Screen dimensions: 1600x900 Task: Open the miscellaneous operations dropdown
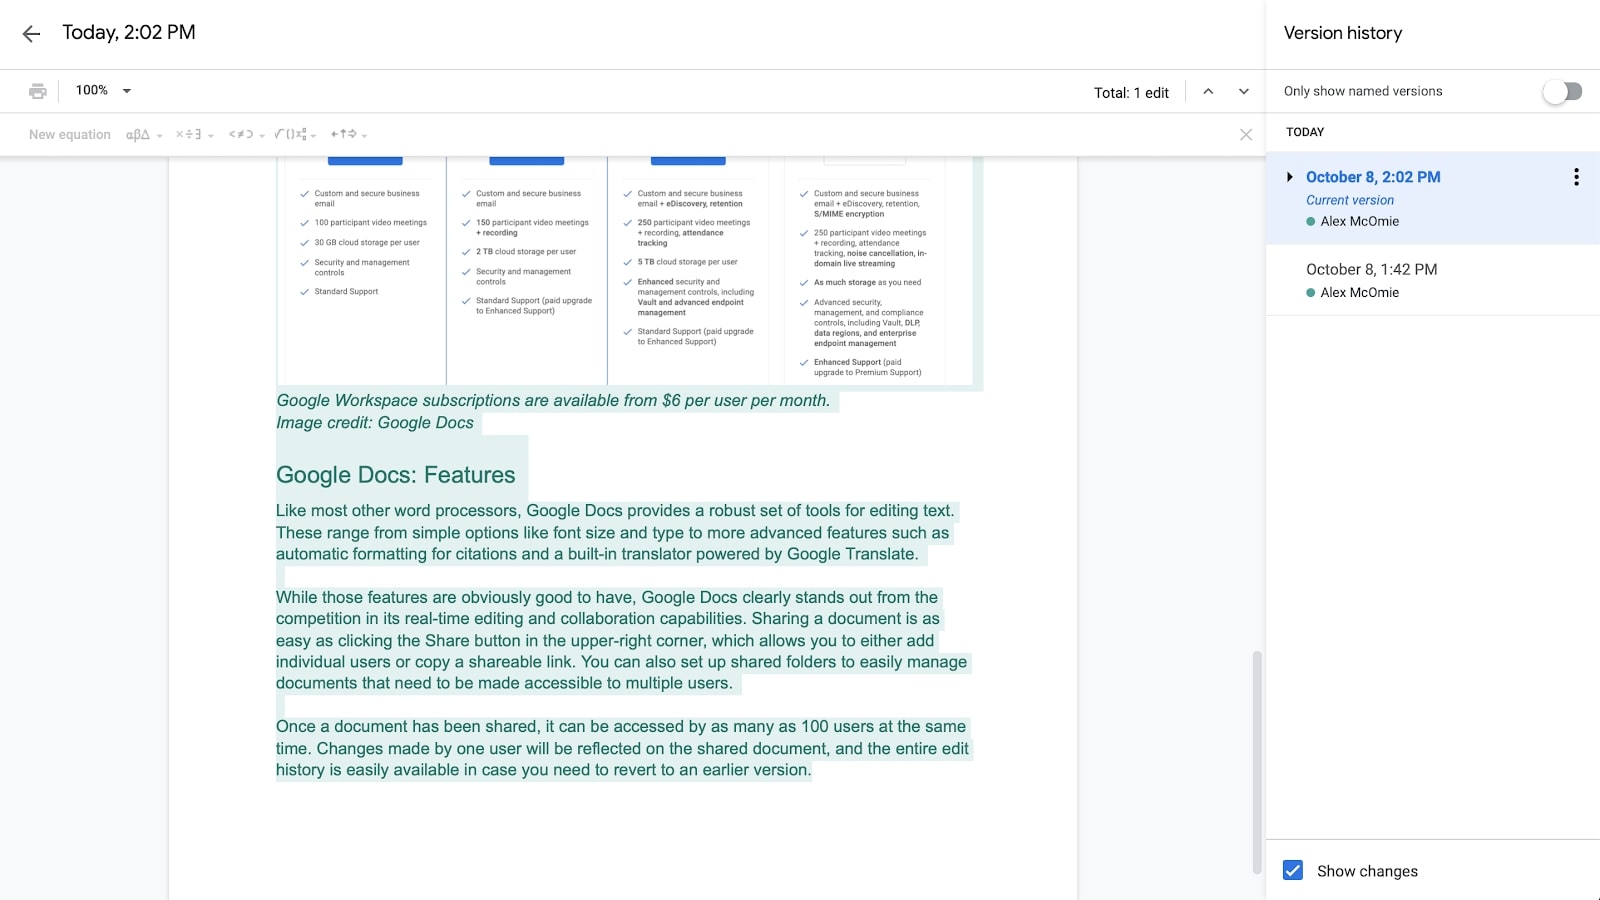[x=195, y=134]
